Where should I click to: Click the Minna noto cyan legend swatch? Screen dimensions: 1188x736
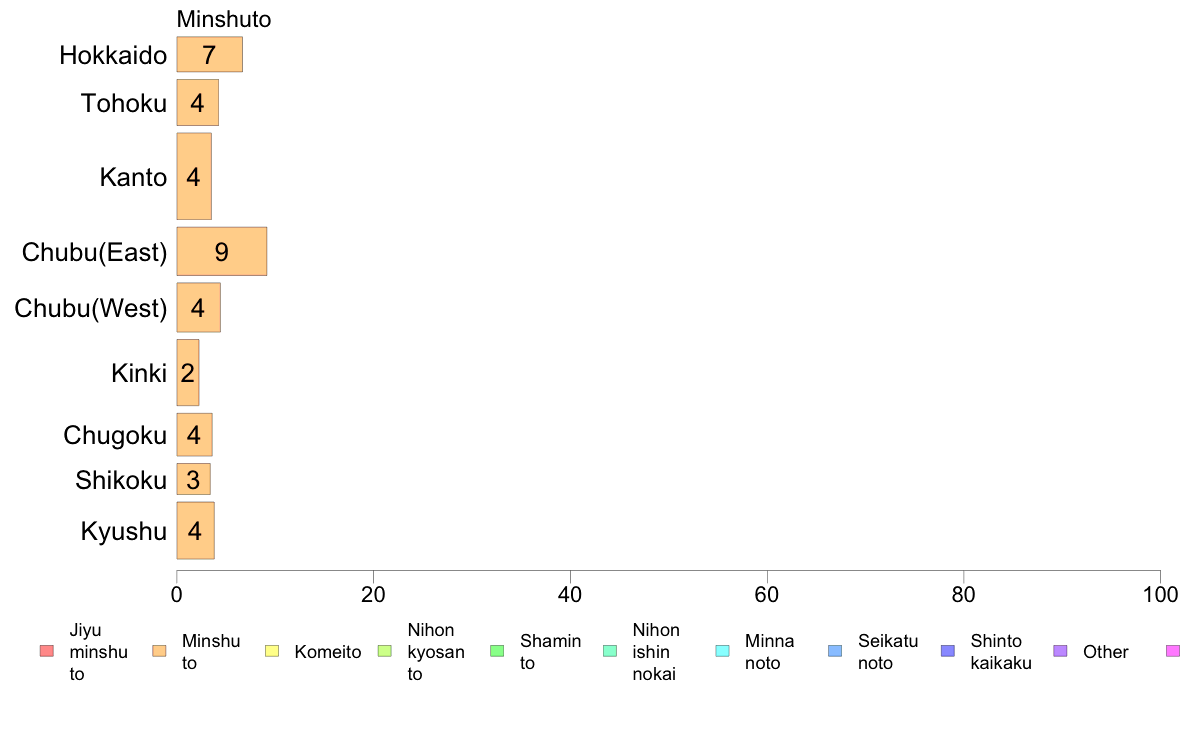point(723,651)
